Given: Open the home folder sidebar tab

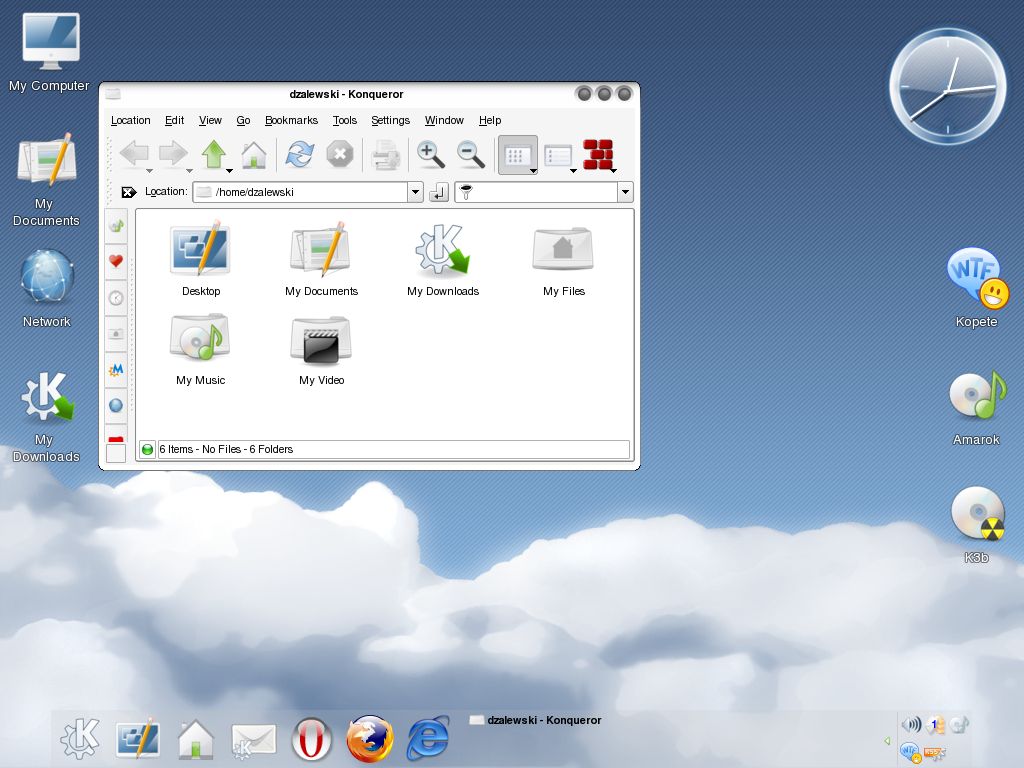Looking at the screenshot, I should (116, 334).
